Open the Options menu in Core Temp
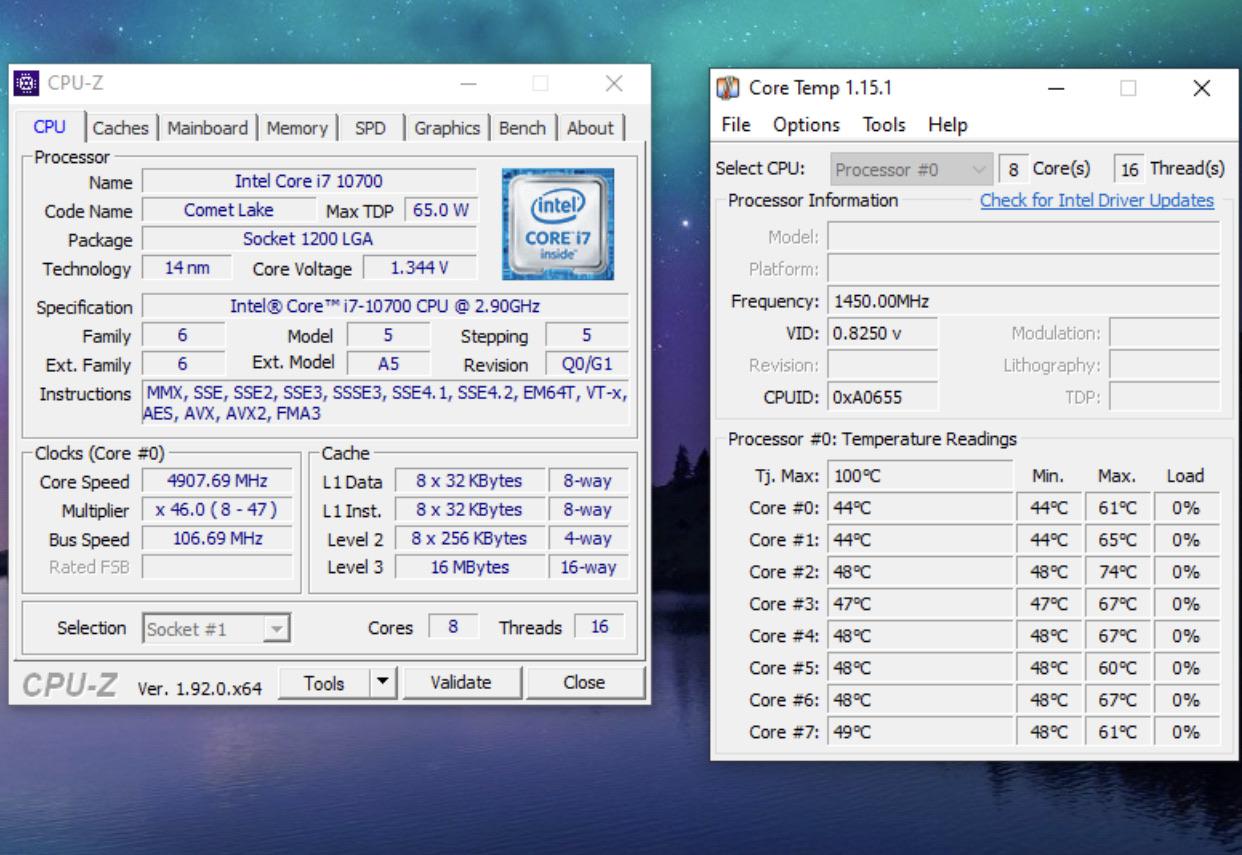The image size is (1242, 855). [806, 124]
